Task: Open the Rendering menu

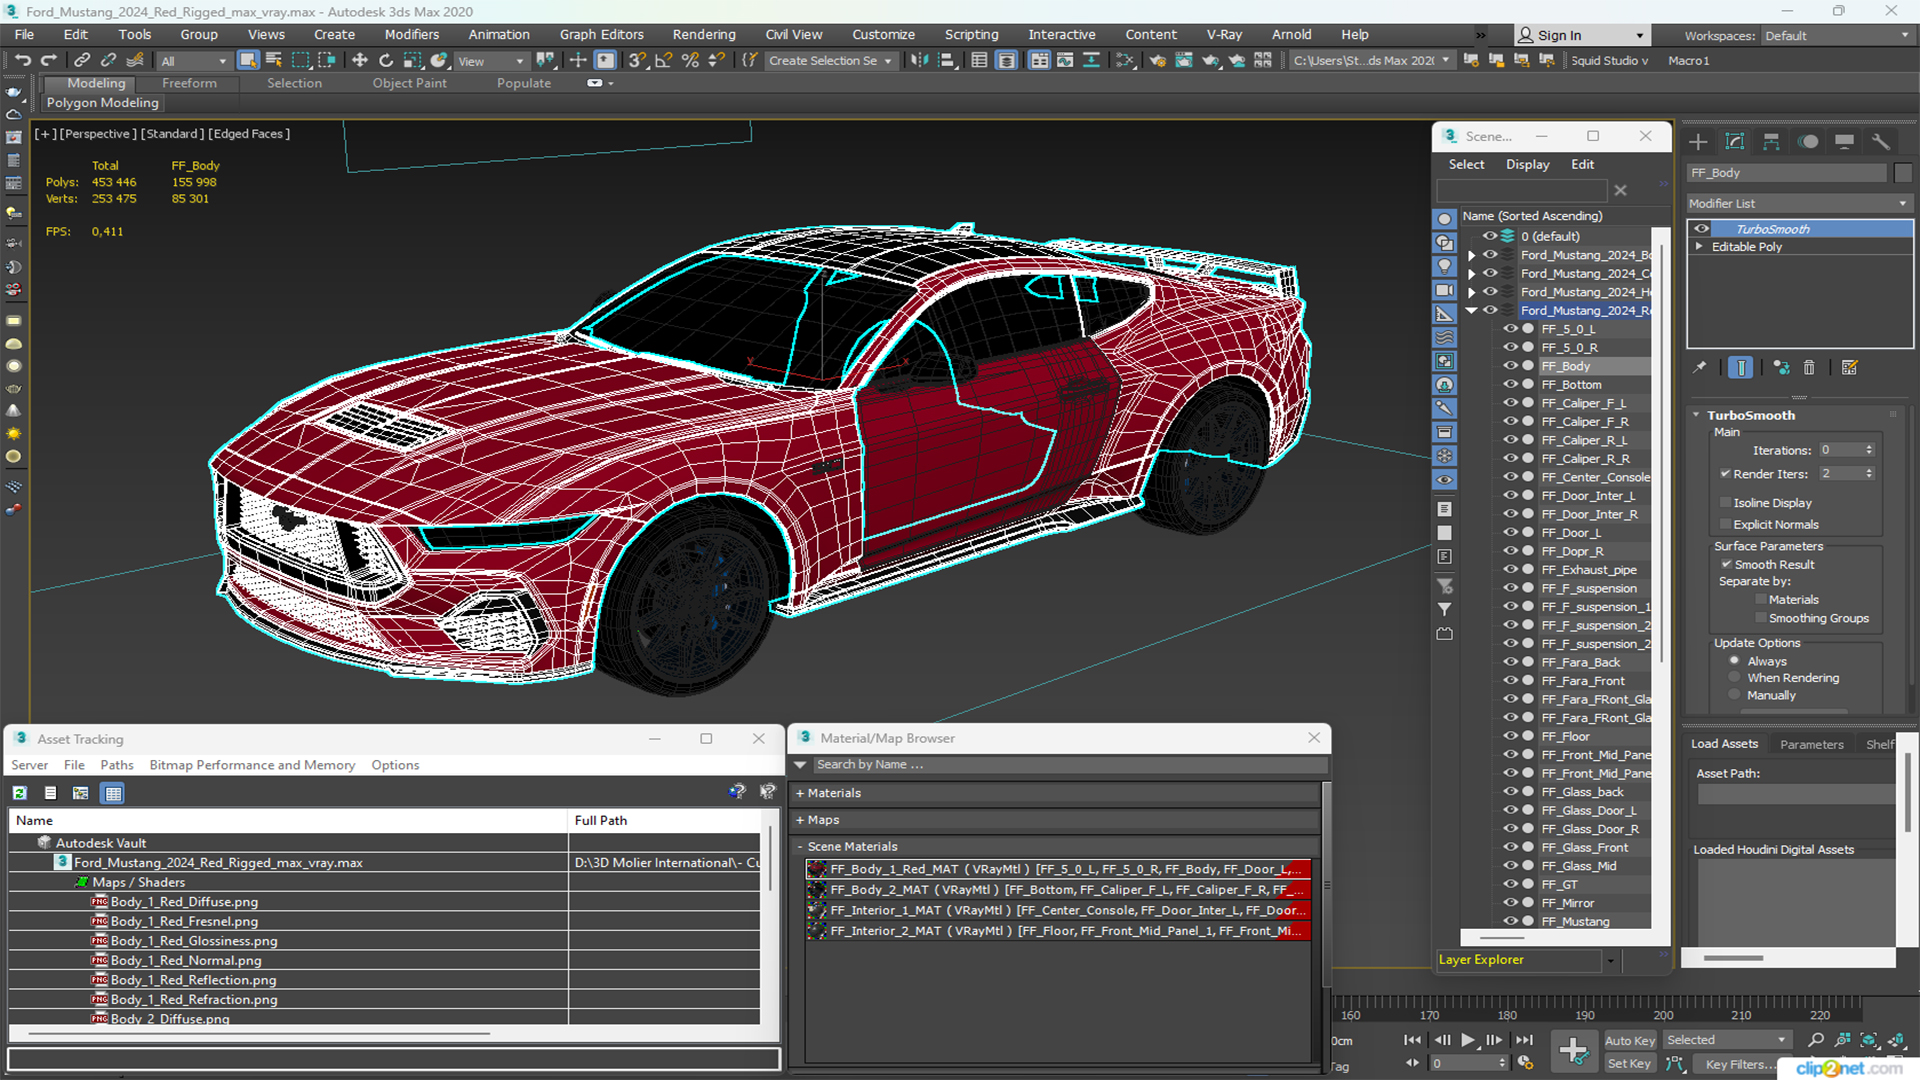Action: 704,34
